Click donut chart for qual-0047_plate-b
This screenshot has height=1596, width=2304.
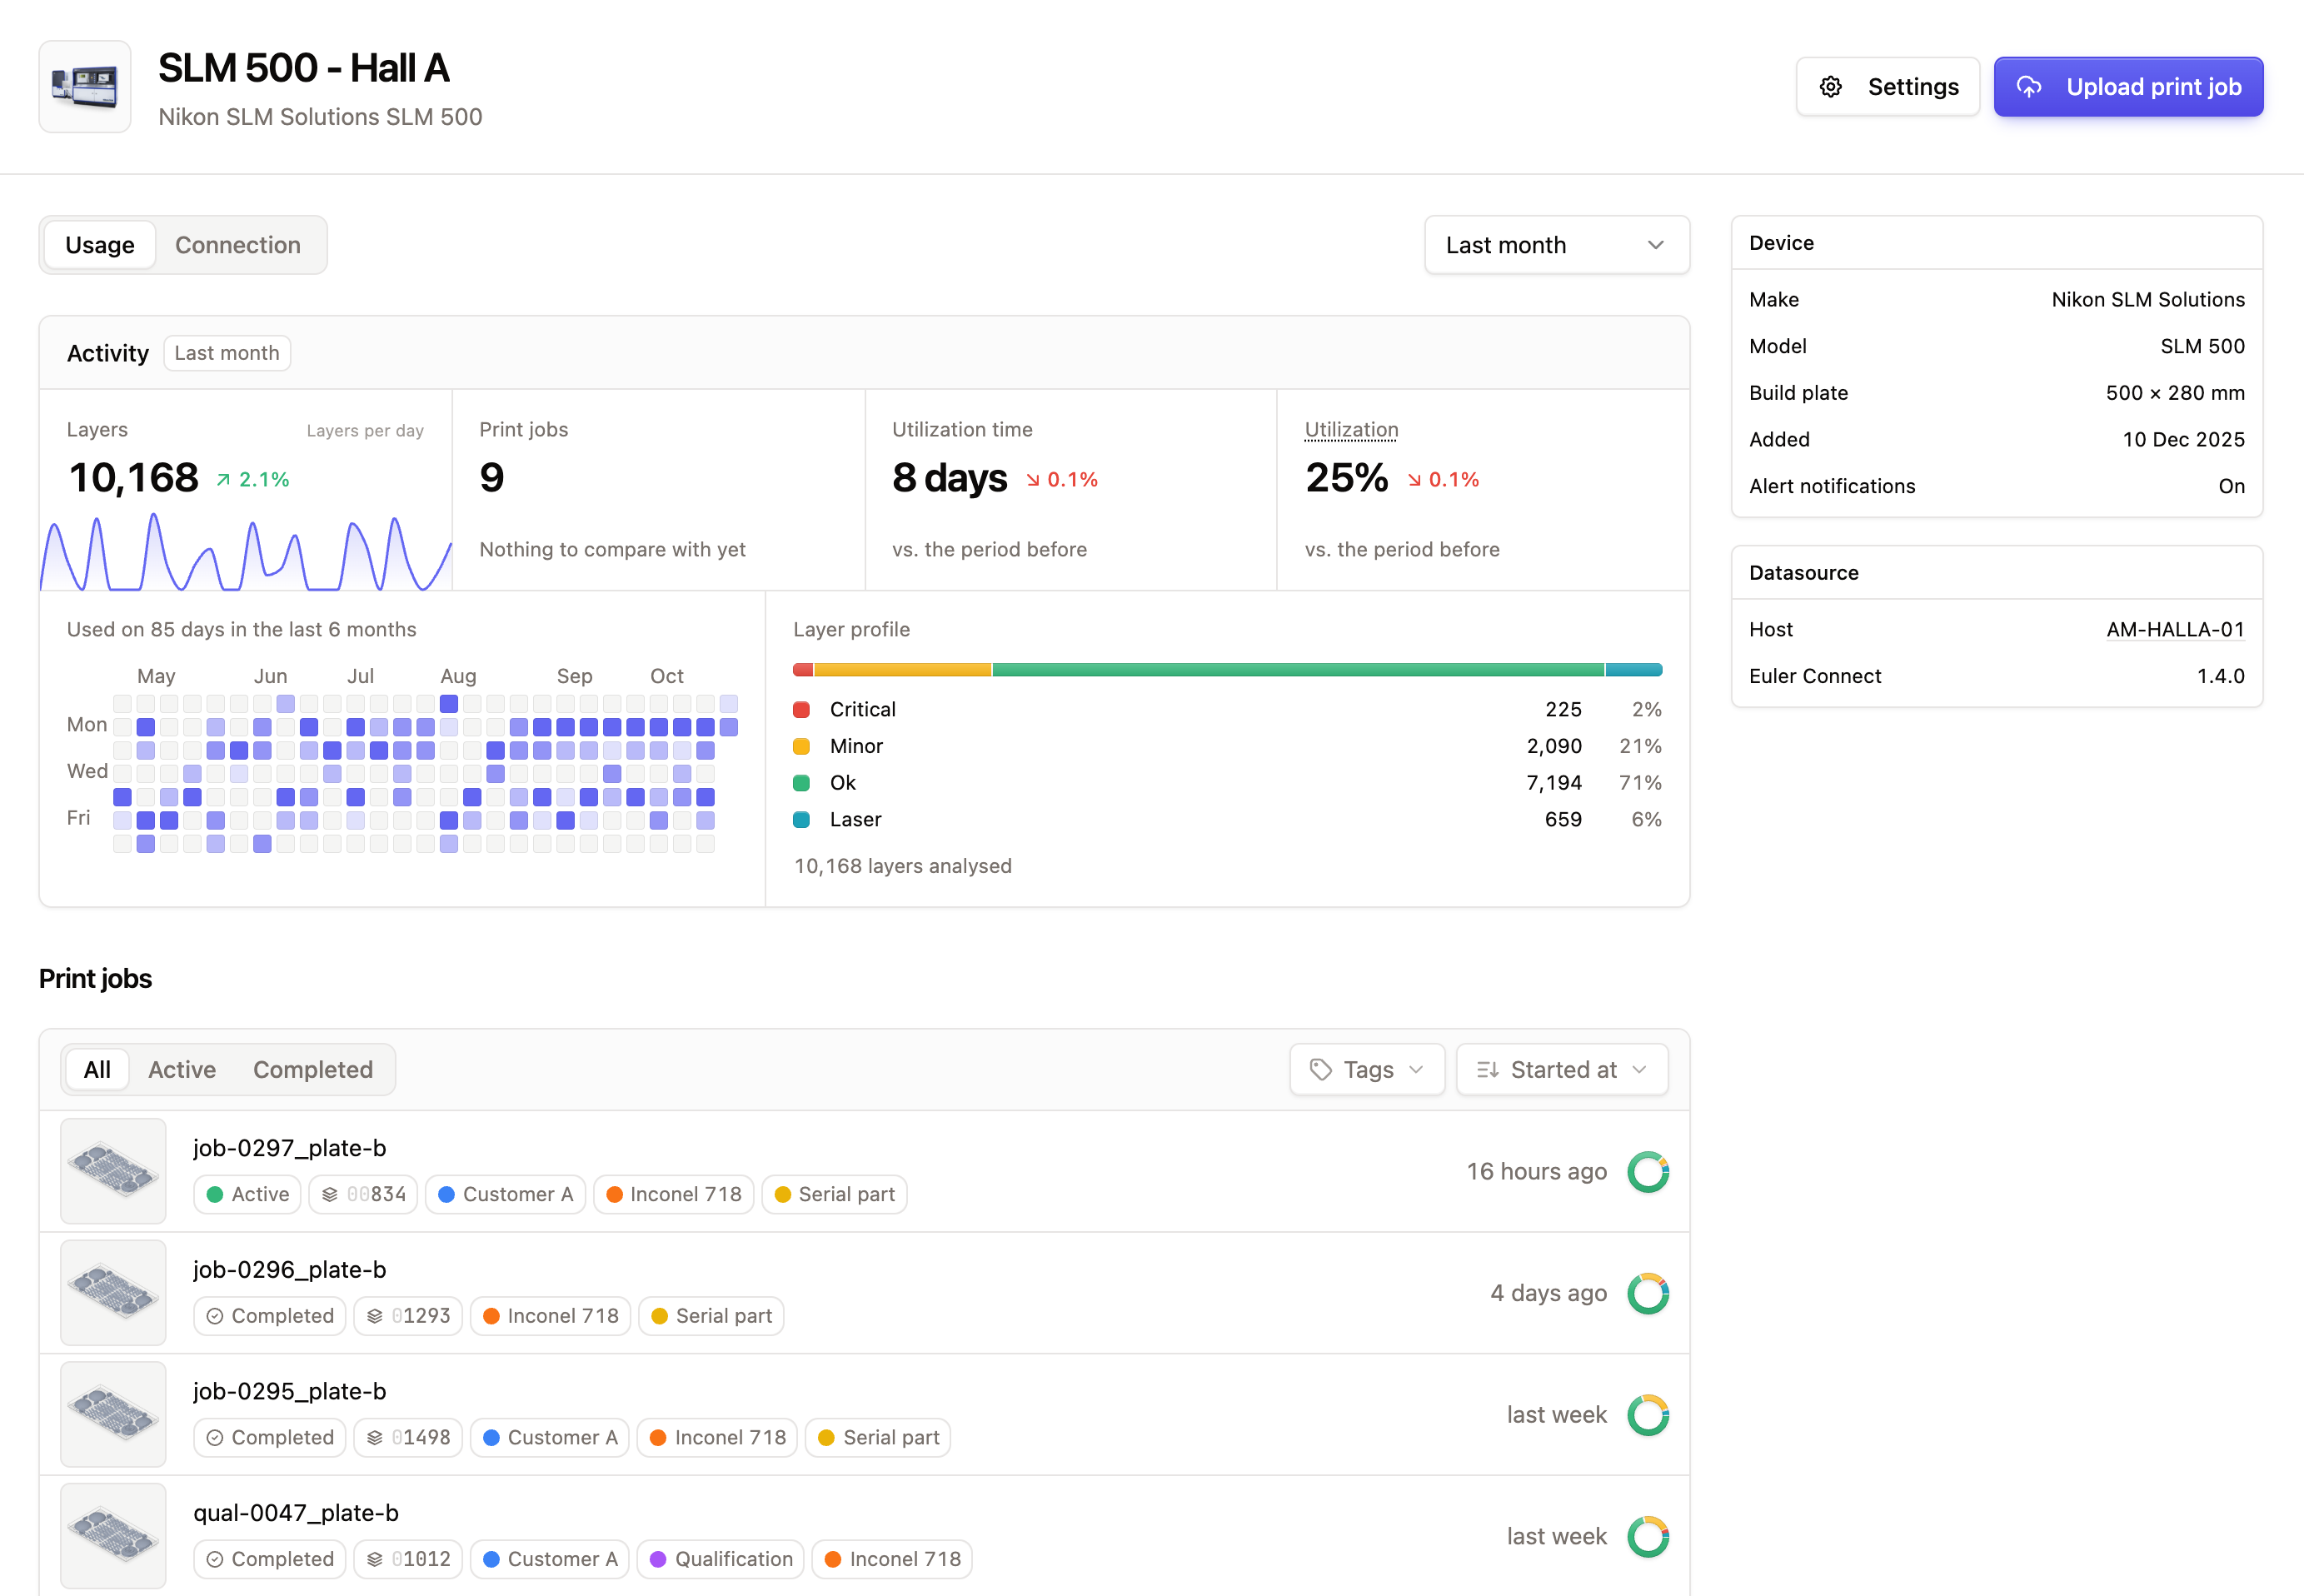click(1648, 1537)
